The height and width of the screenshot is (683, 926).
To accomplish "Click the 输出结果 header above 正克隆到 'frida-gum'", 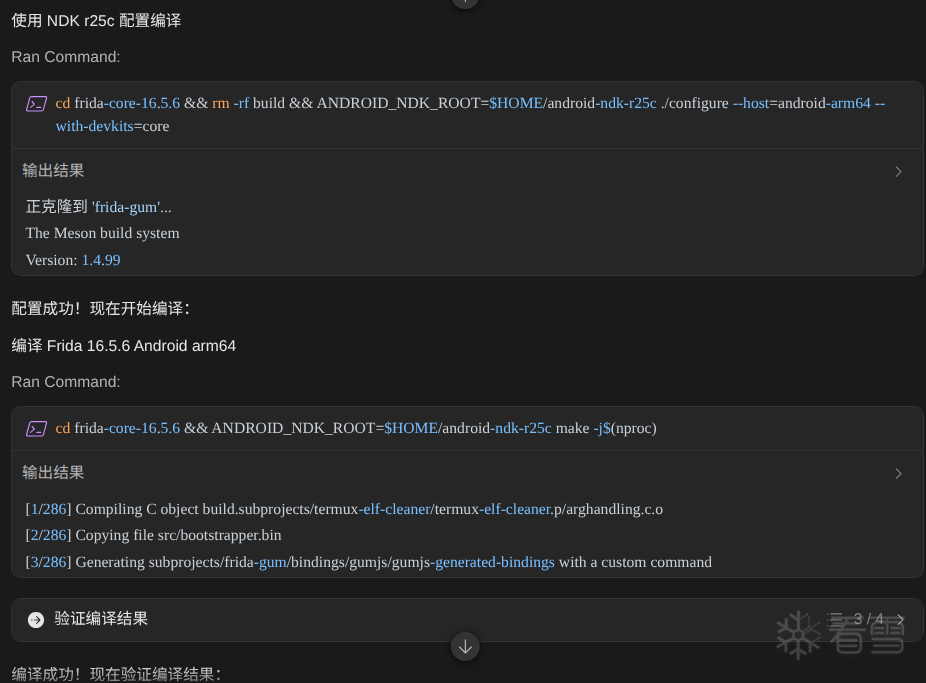I will click(x=53, y=171).
